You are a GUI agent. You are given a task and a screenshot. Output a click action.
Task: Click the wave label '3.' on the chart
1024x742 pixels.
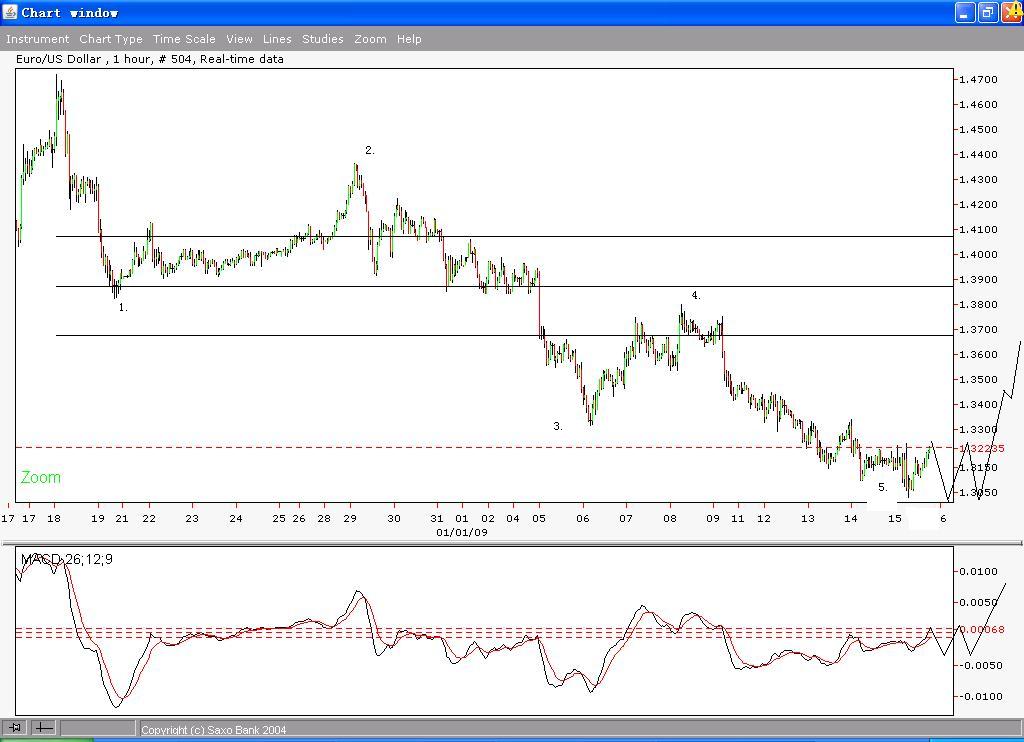(x=558, y=427)
